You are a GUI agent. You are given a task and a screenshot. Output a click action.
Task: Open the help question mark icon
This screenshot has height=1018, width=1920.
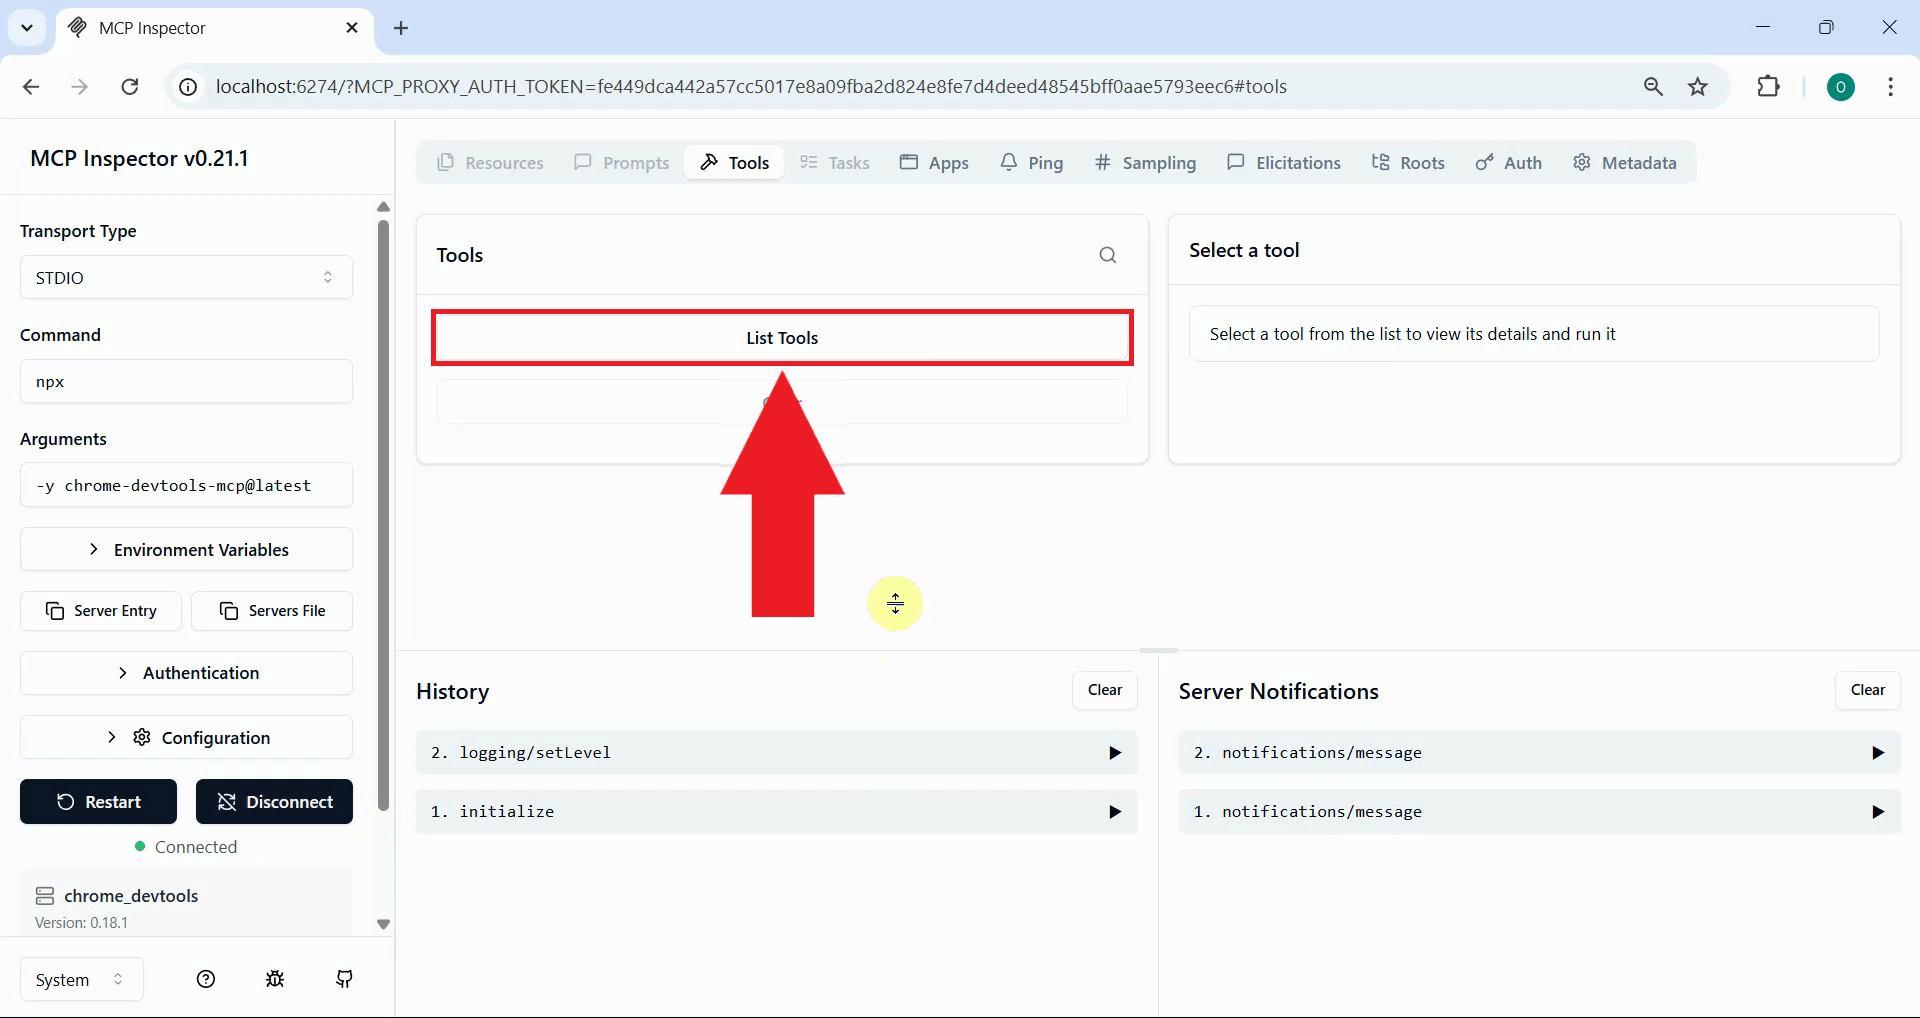205,980
